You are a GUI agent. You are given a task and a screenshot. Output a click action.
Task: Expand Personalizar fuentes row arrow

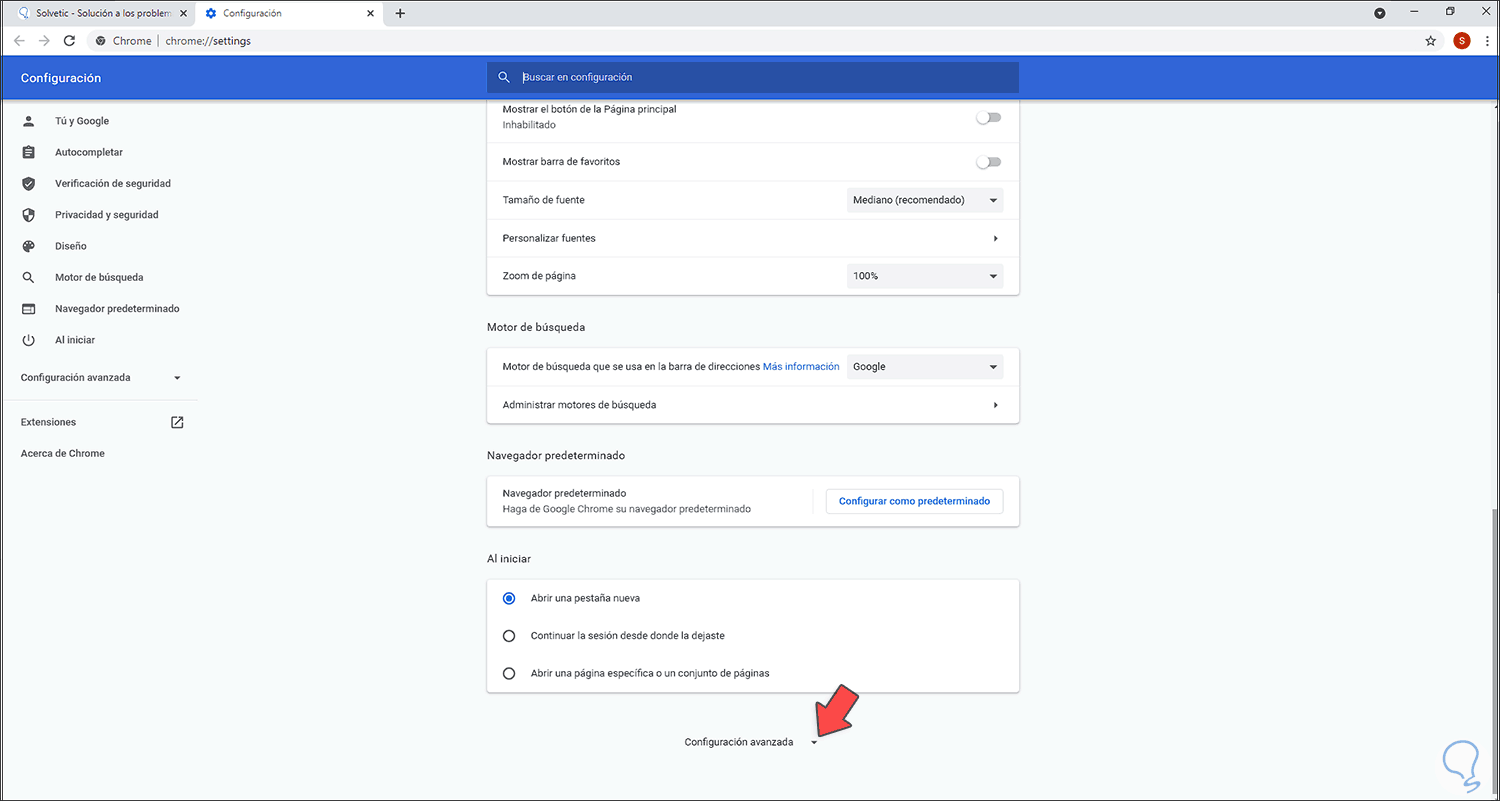point(995,238)
